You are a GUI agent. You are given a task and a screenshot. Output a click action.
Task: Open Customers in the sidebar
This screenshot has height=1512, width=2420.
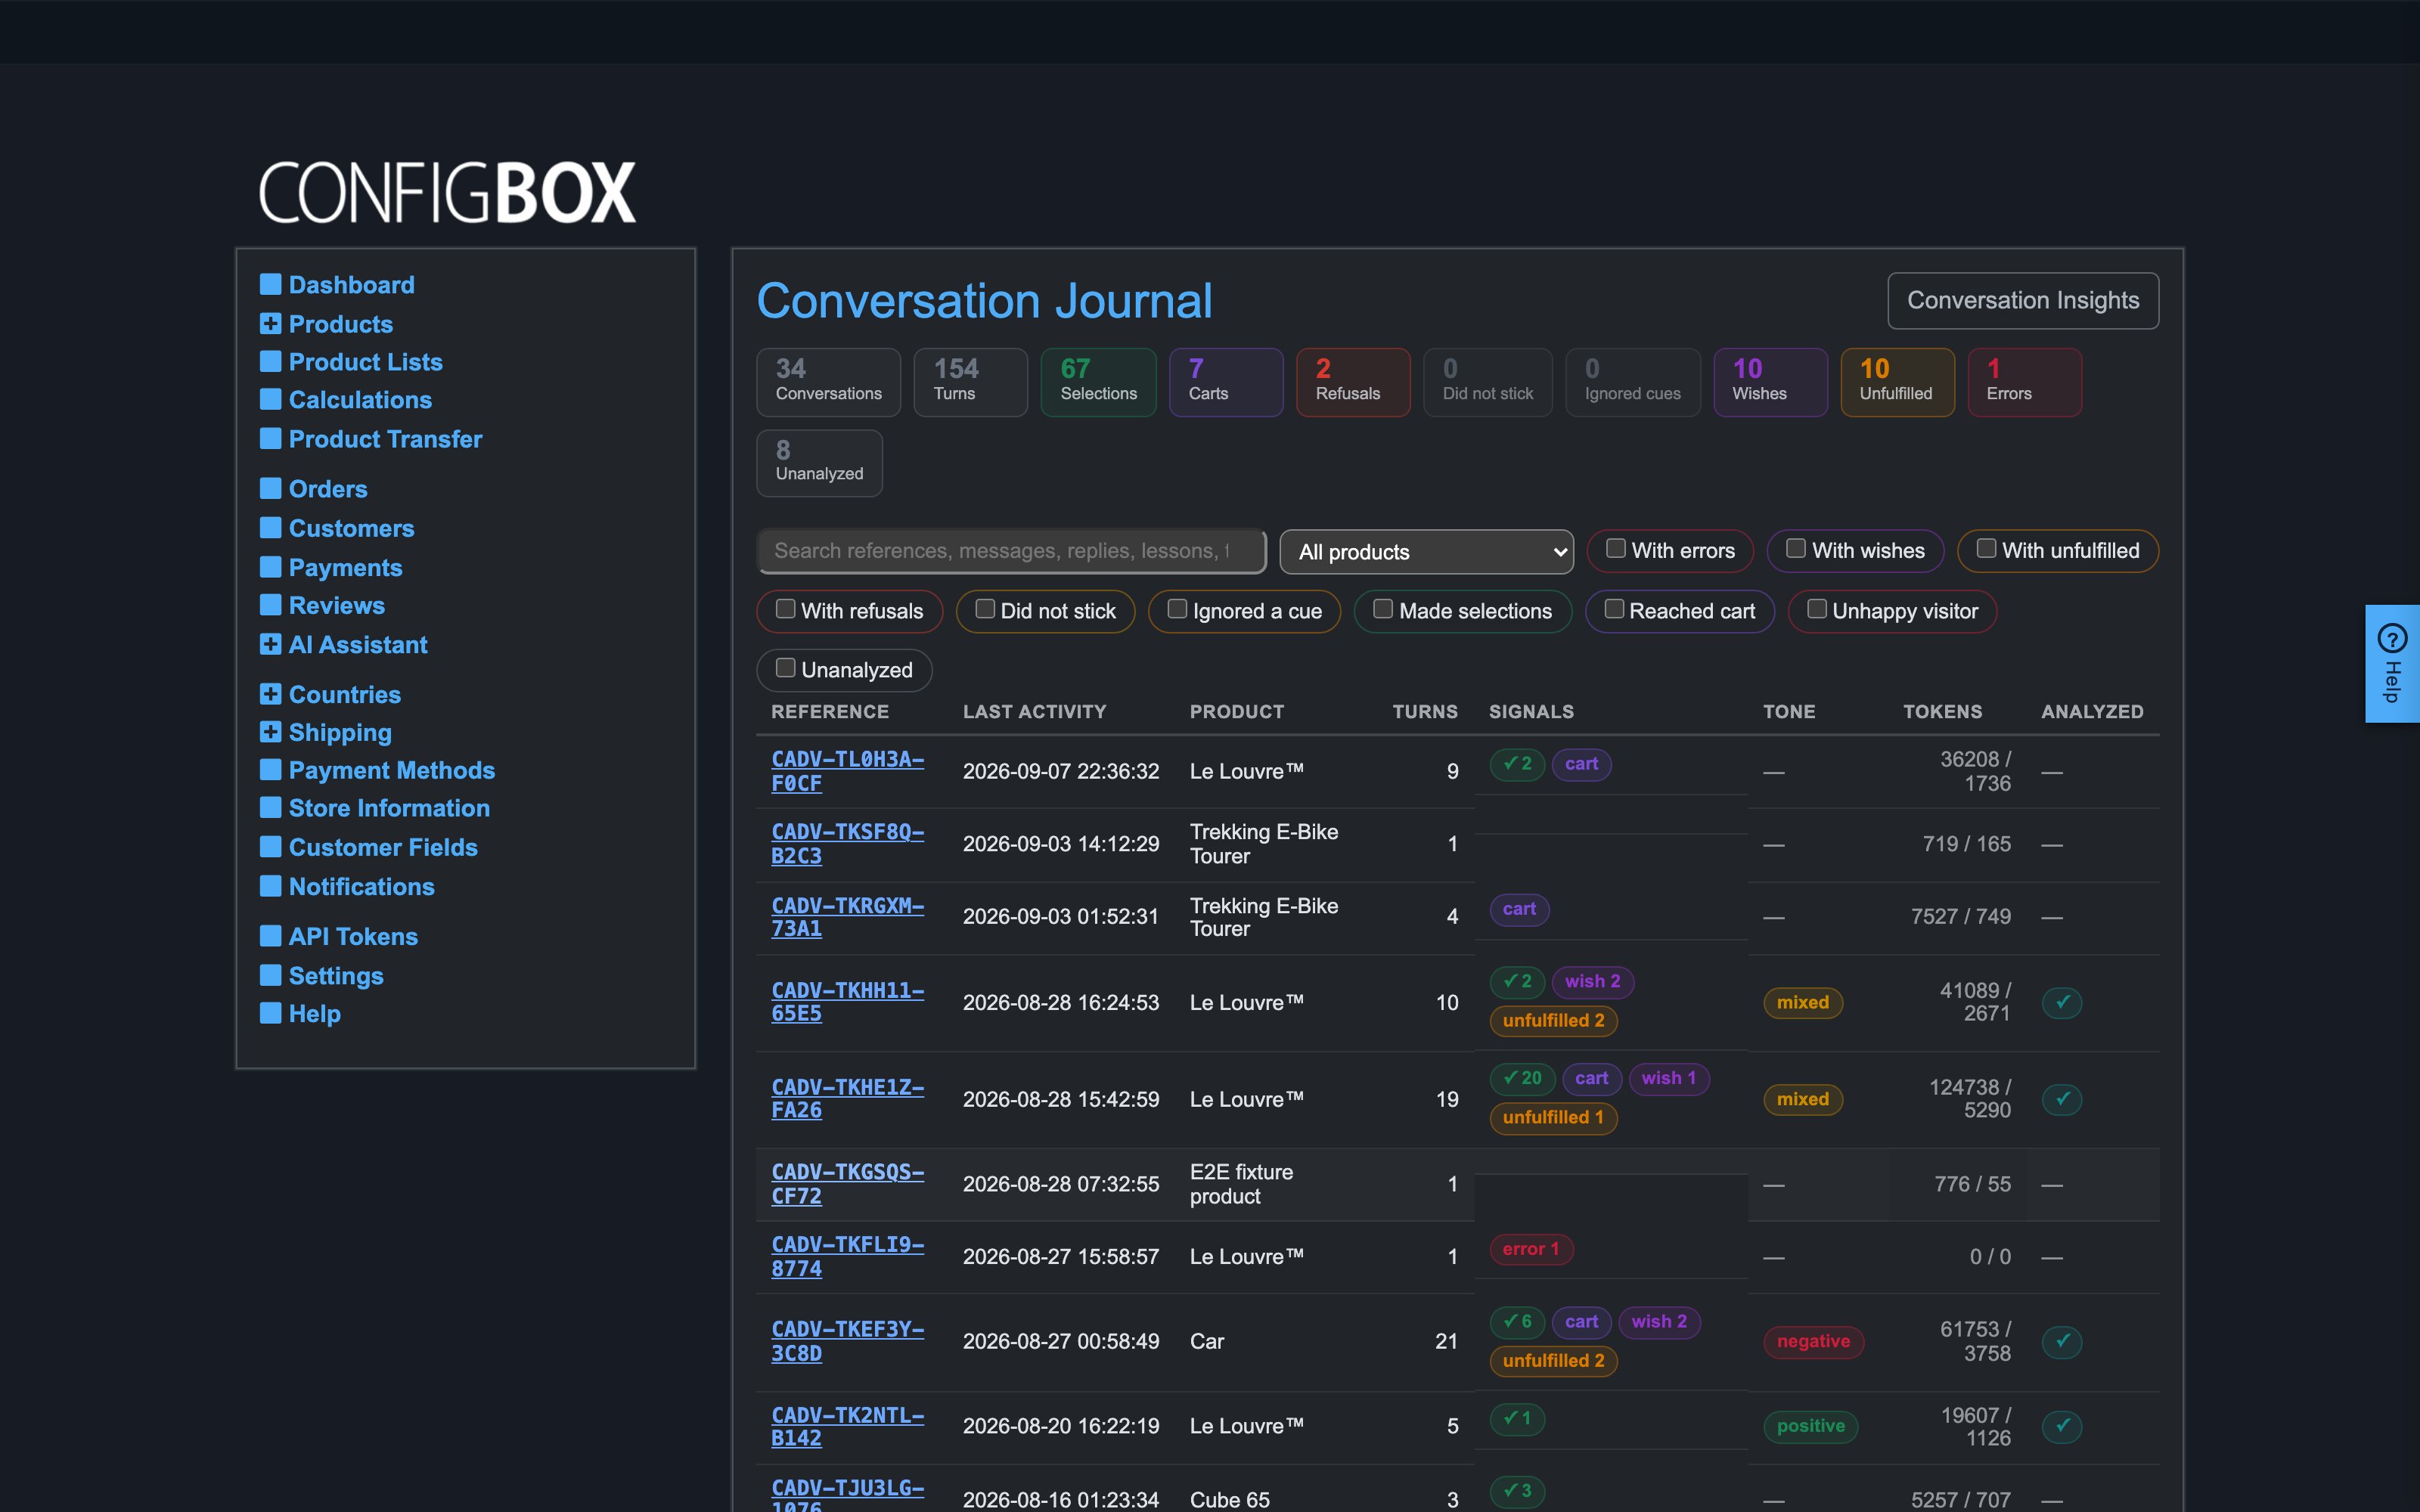[x=351, y=528]
